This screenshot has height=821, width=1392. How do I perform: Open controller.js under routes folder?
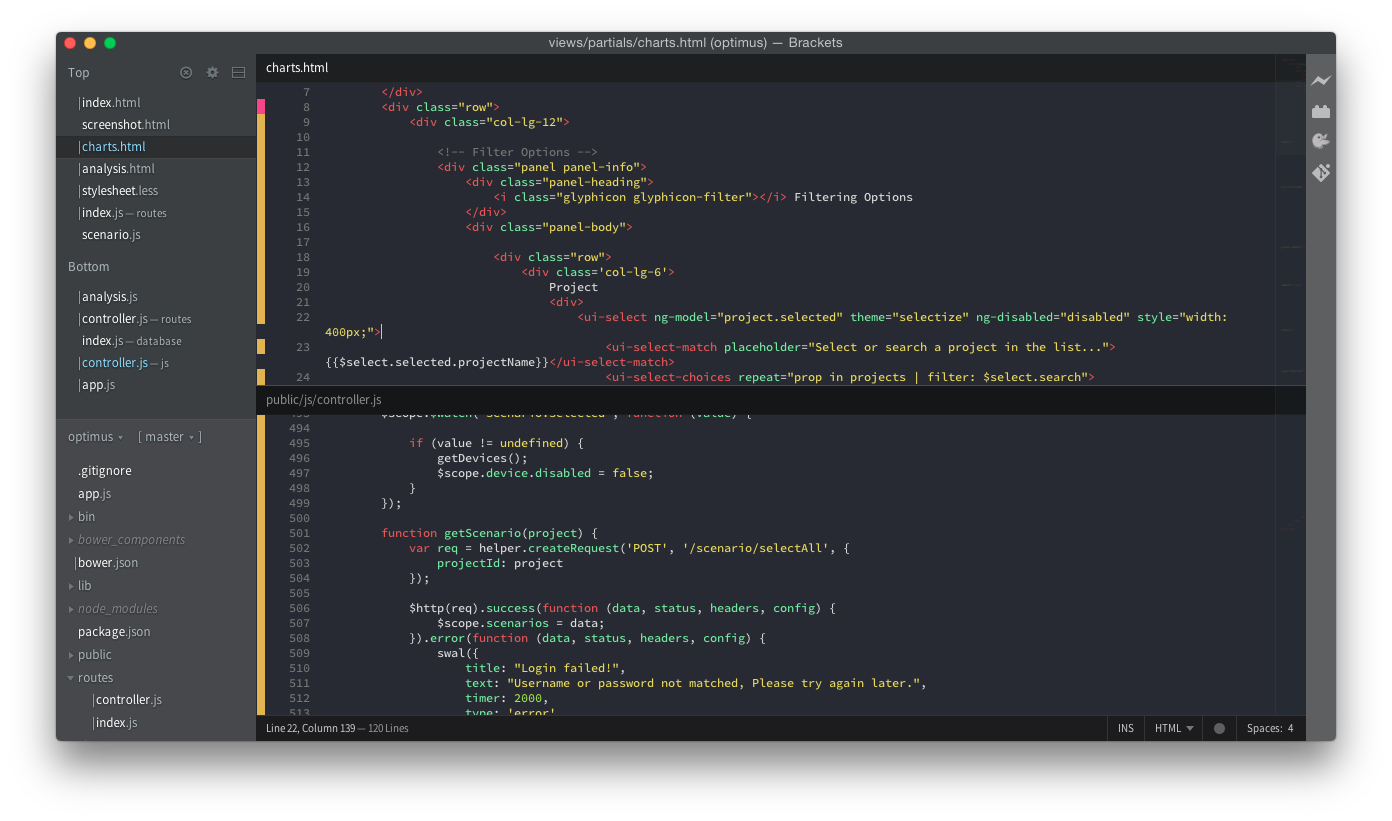pyautogui.click(x=129, y=700)
